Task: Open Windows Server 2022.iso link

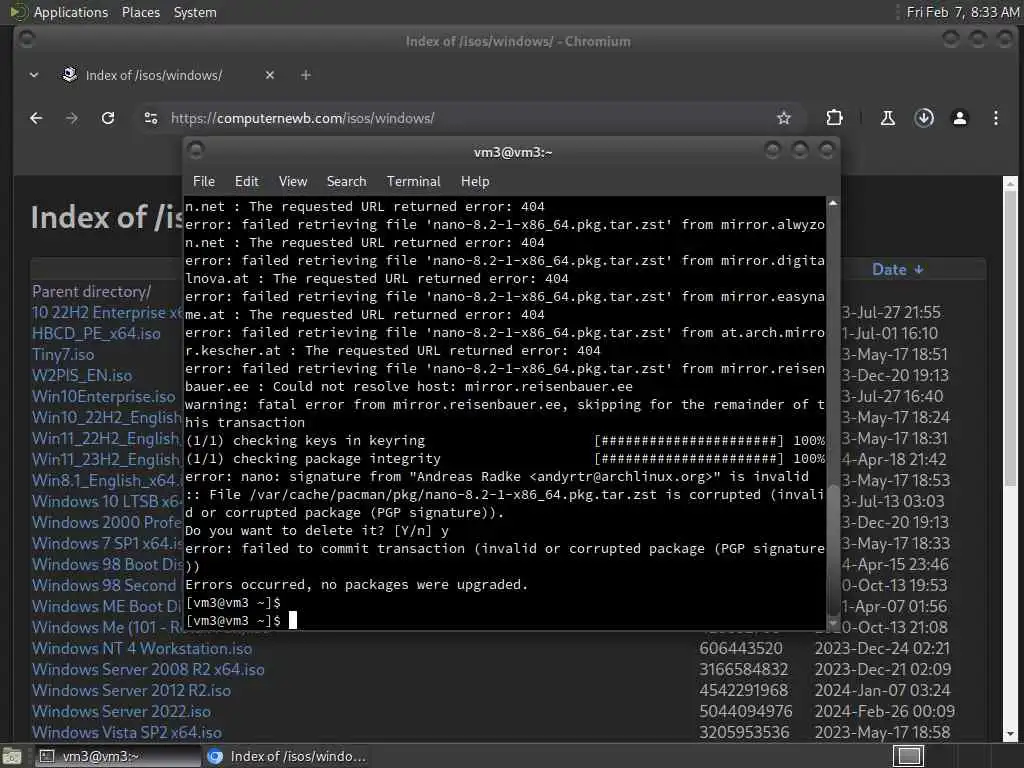Action: (x=121, y=711)
